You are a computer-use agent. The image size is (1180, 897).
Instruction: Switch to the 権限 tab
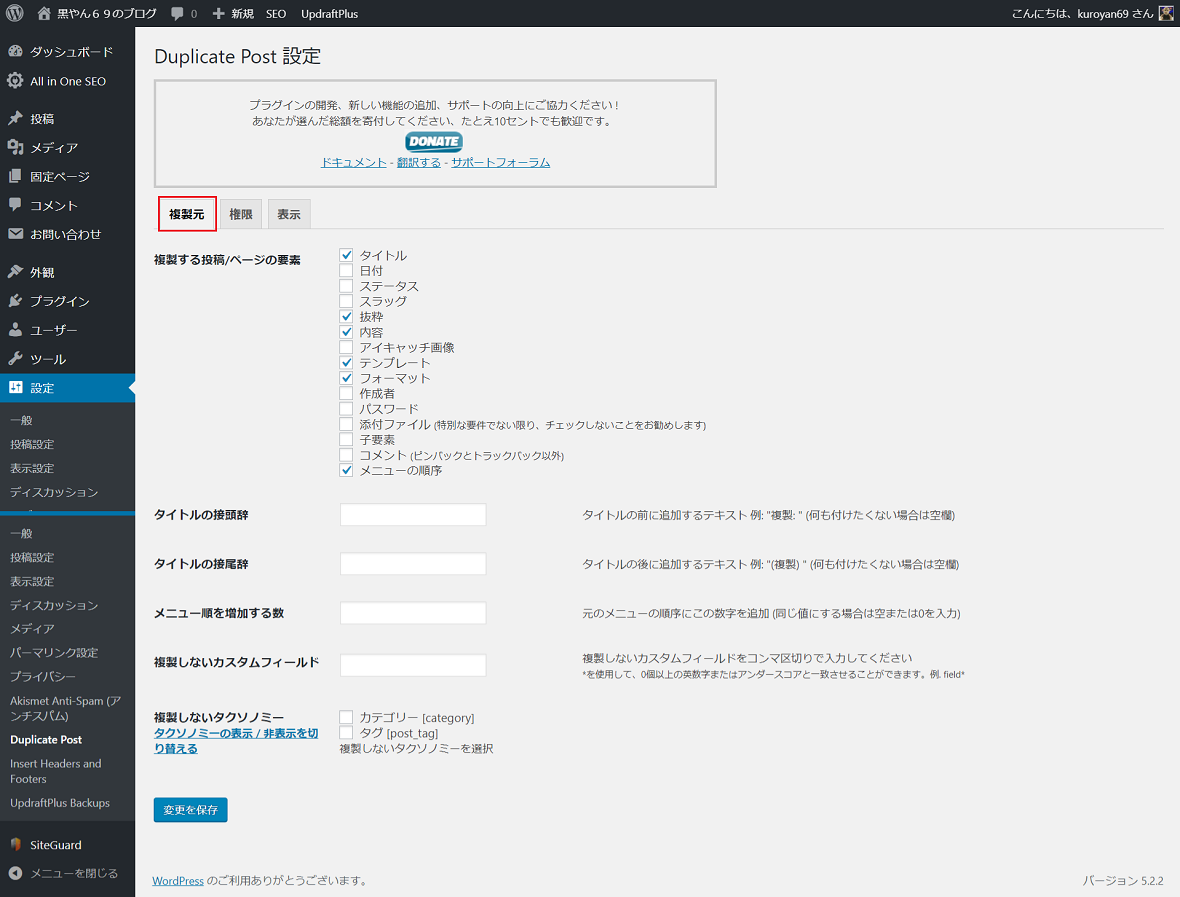click(x=241, y=214)
